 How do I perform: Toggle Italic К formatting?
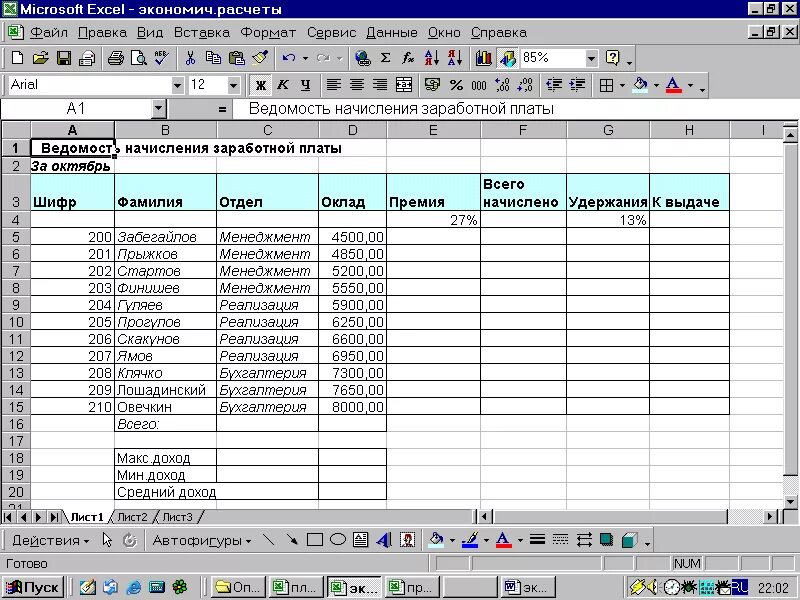pos(283,85)
